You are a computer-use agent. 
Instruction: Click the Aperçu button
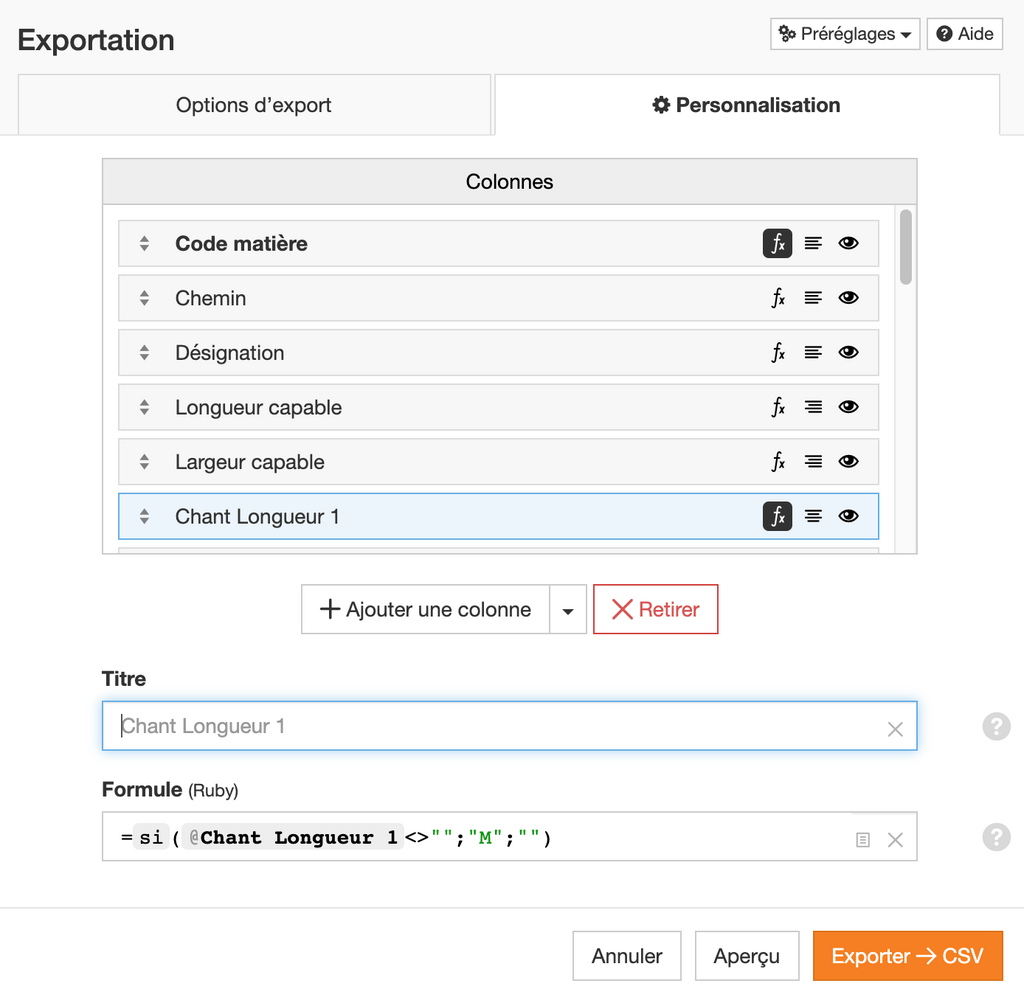click(x=747, y=956)
